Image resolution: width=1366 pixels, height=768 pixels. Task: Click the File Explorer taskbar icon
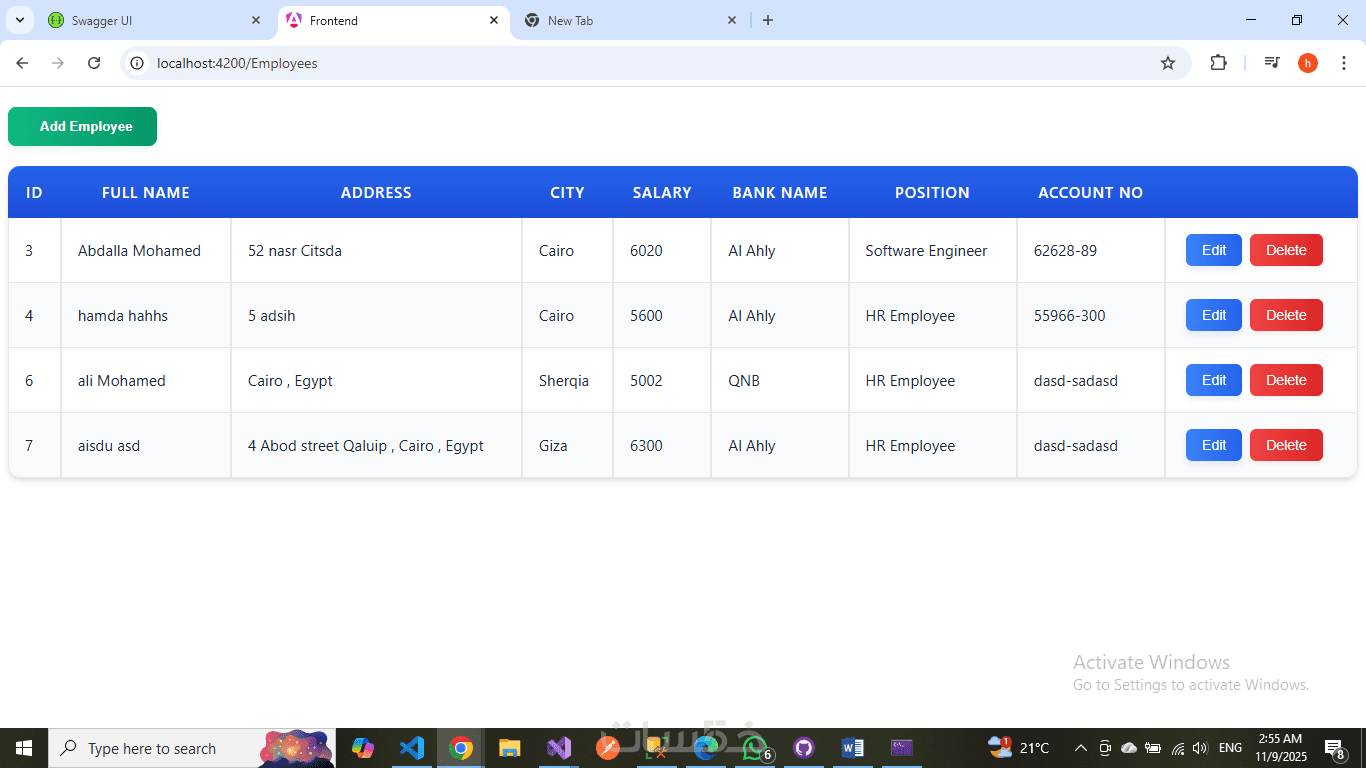(x=509, y=748)
